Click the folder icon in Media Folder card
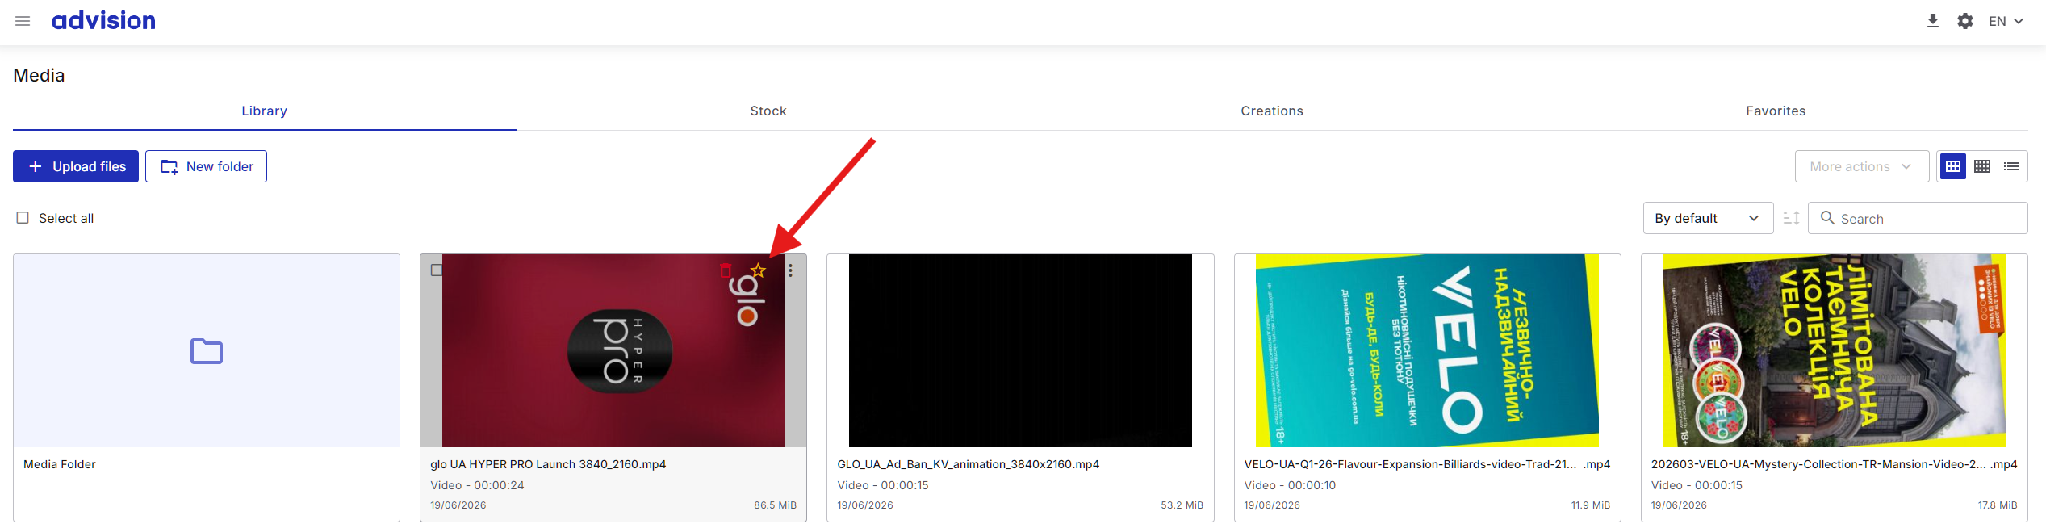This screenshot has height=532, width=2046. click(207, 351)
